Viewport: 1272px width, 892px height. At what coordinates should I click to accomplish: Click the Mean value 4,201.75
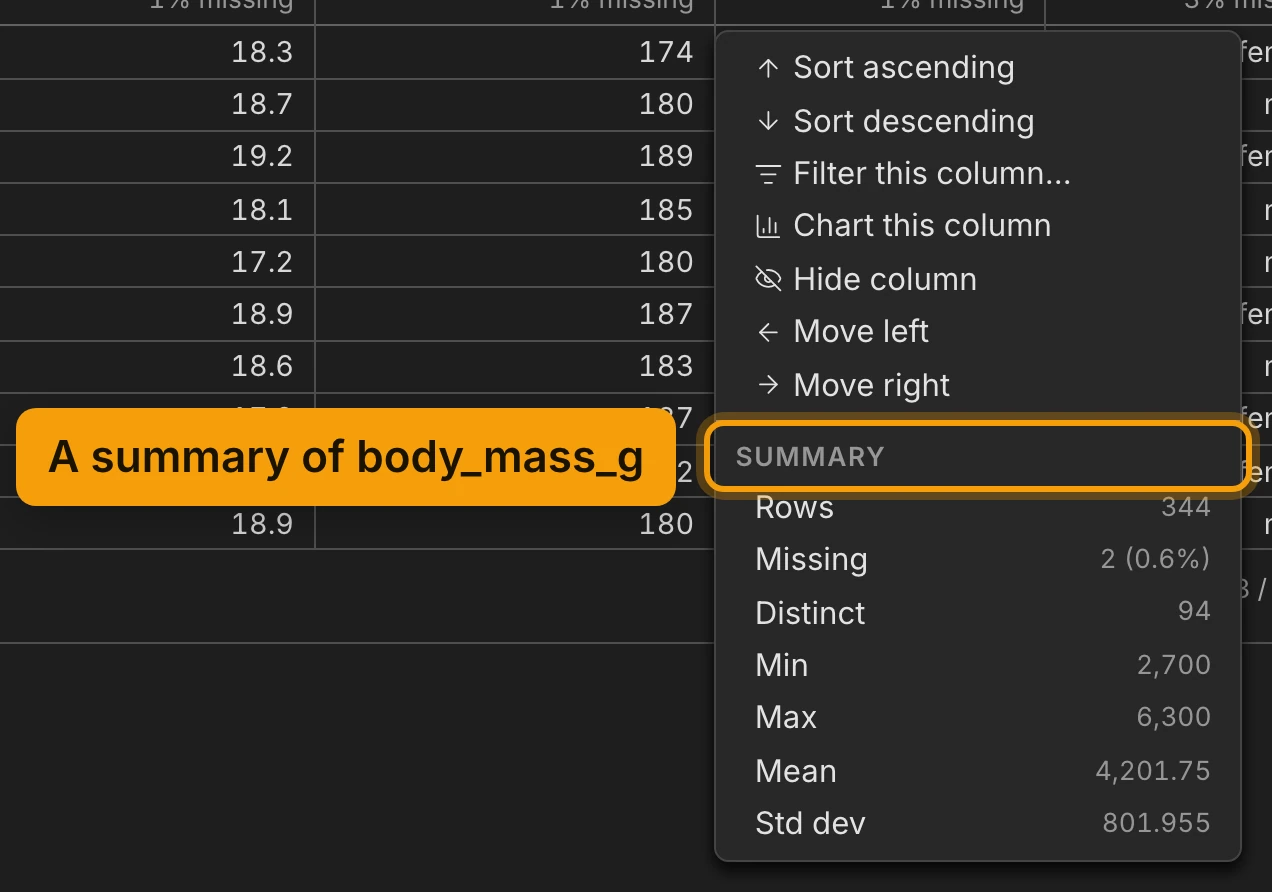coord(1153,771)
